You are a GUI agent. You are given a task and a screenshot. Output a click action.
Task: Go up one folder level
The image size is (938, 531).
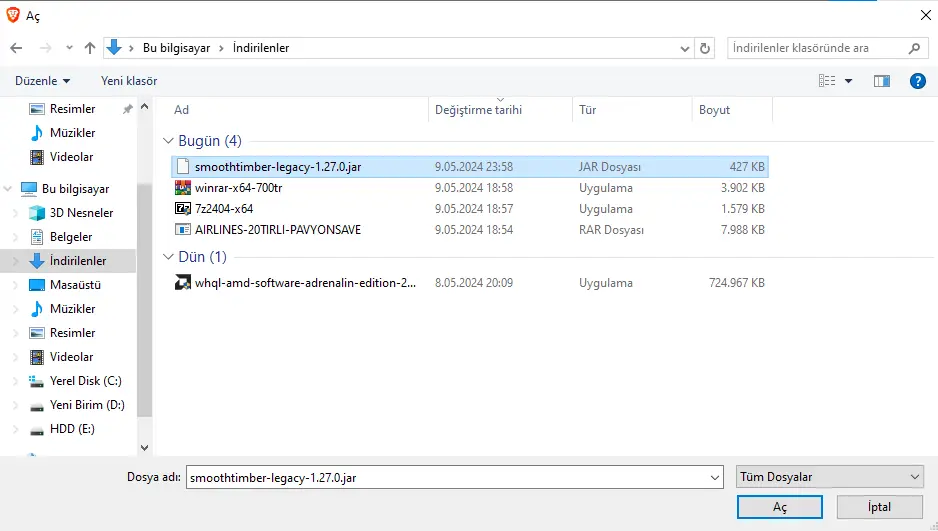90,48
